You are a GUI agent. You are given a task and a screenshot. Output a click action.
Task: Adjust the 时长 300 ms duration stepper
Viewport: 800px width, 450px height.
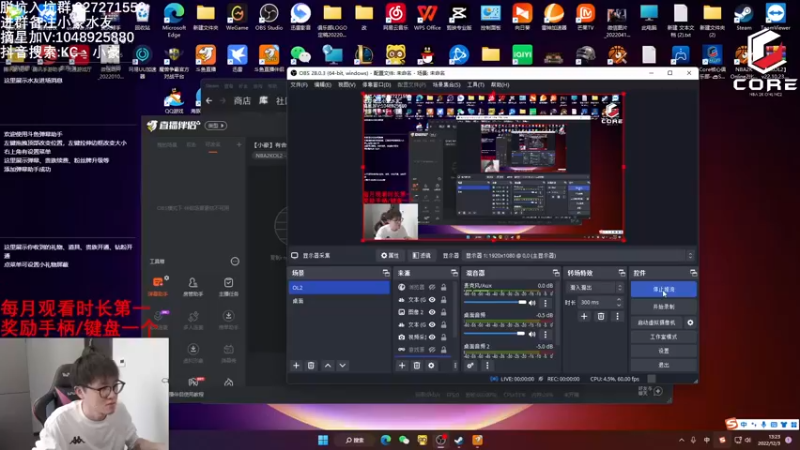click(619, 303)
